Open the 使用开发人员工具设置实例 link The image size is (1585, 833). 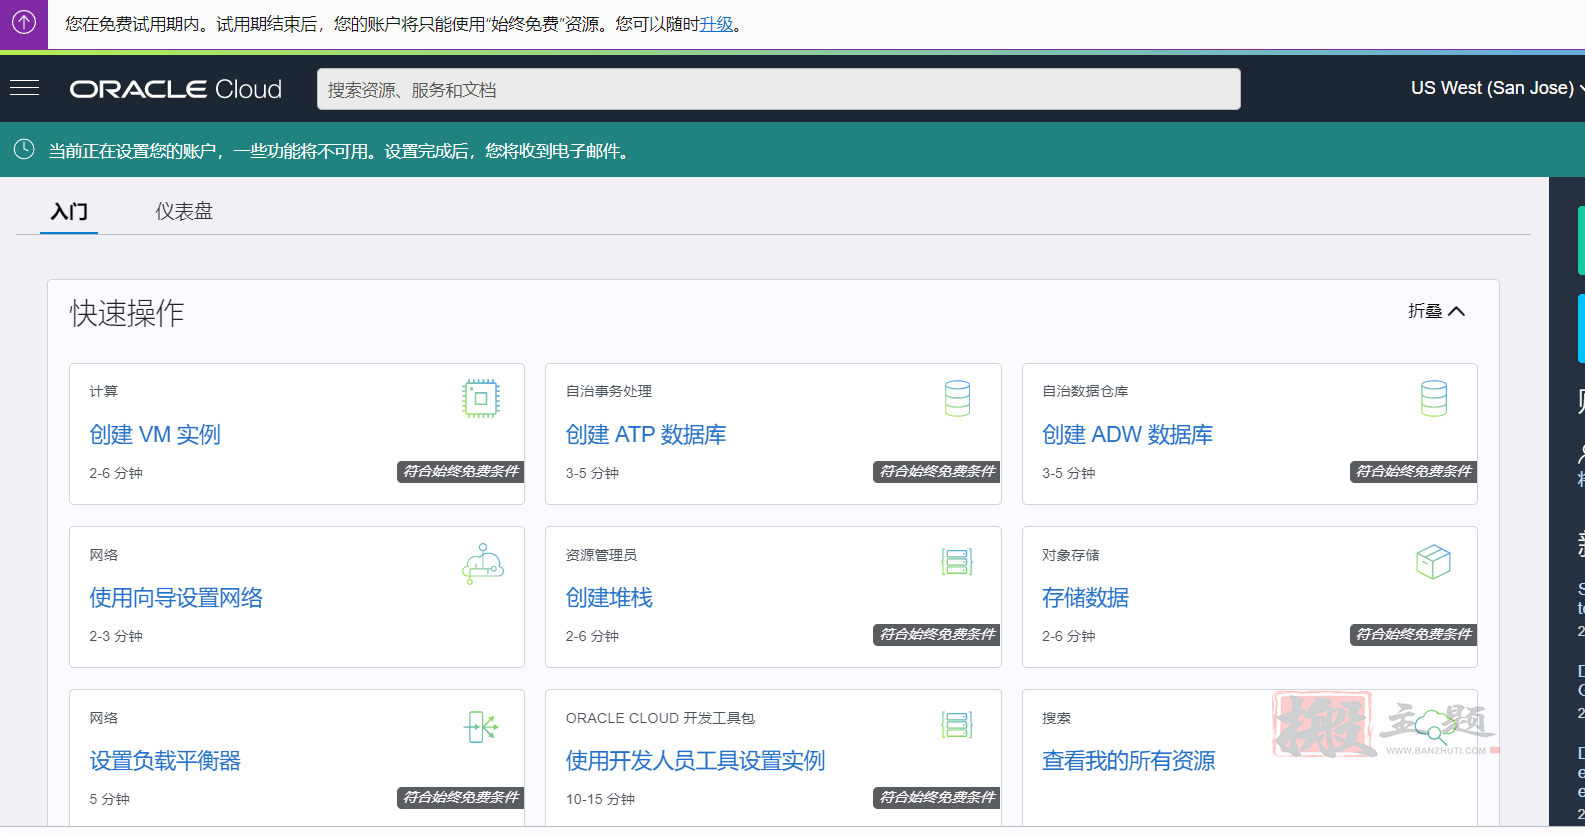point(695,761)
